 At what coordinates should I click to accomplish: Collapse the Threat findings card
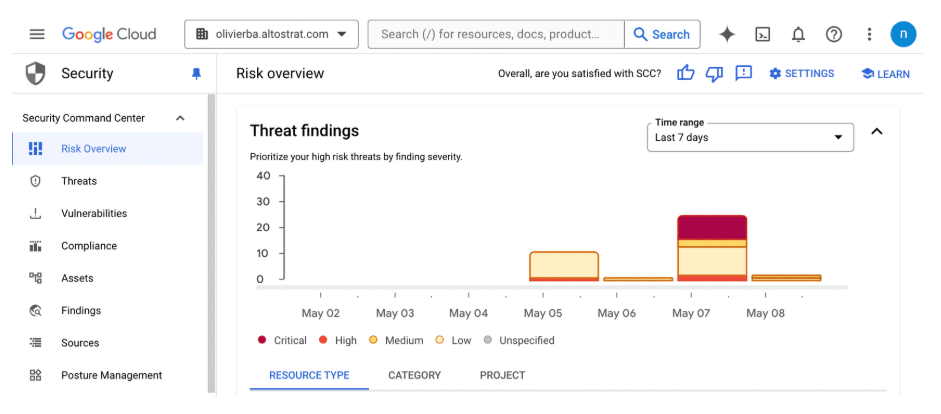click(x=877, y=131)
